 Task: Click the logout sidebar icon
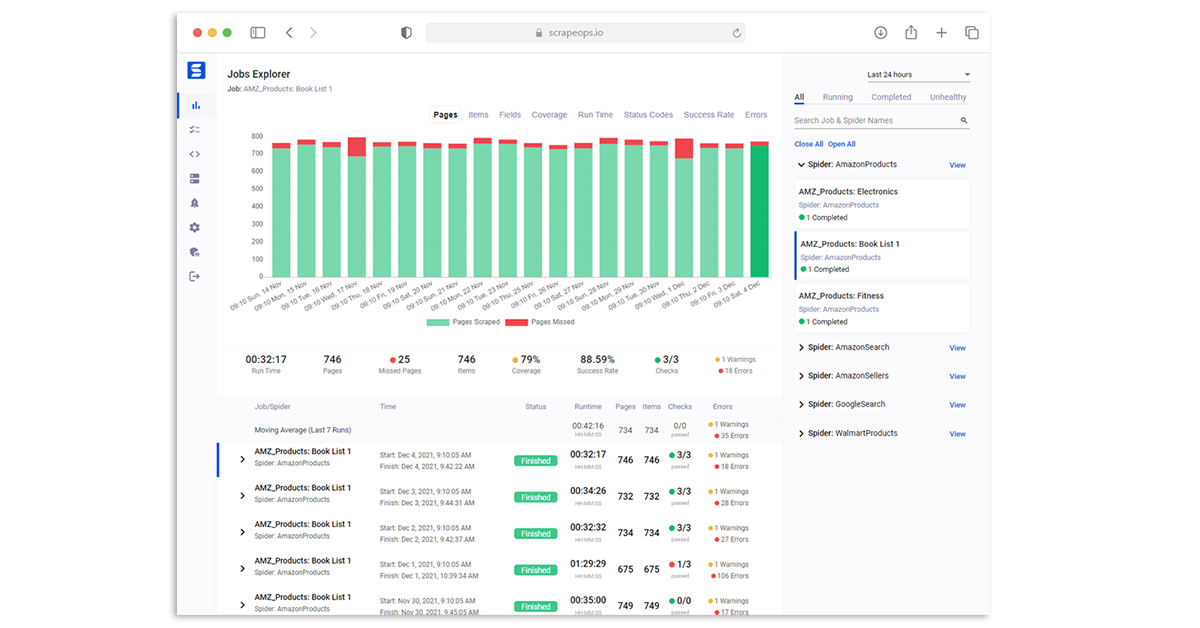[195, 277]
